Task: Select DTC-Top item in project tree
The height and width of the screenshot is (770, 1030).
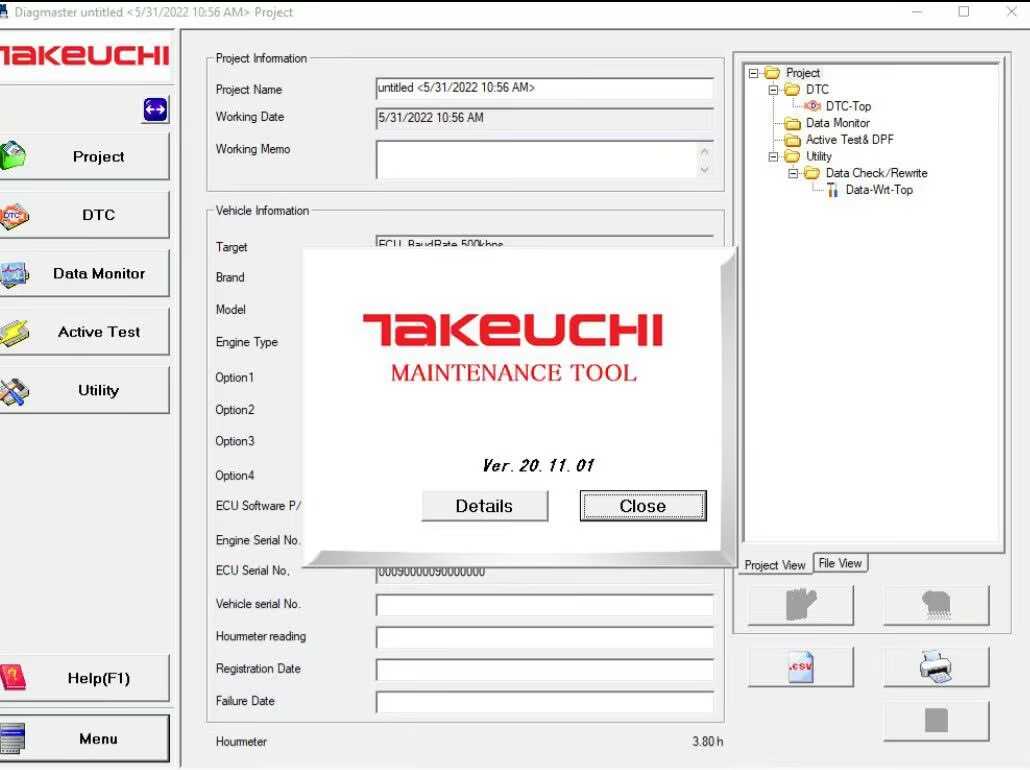Action: [847, 106]
